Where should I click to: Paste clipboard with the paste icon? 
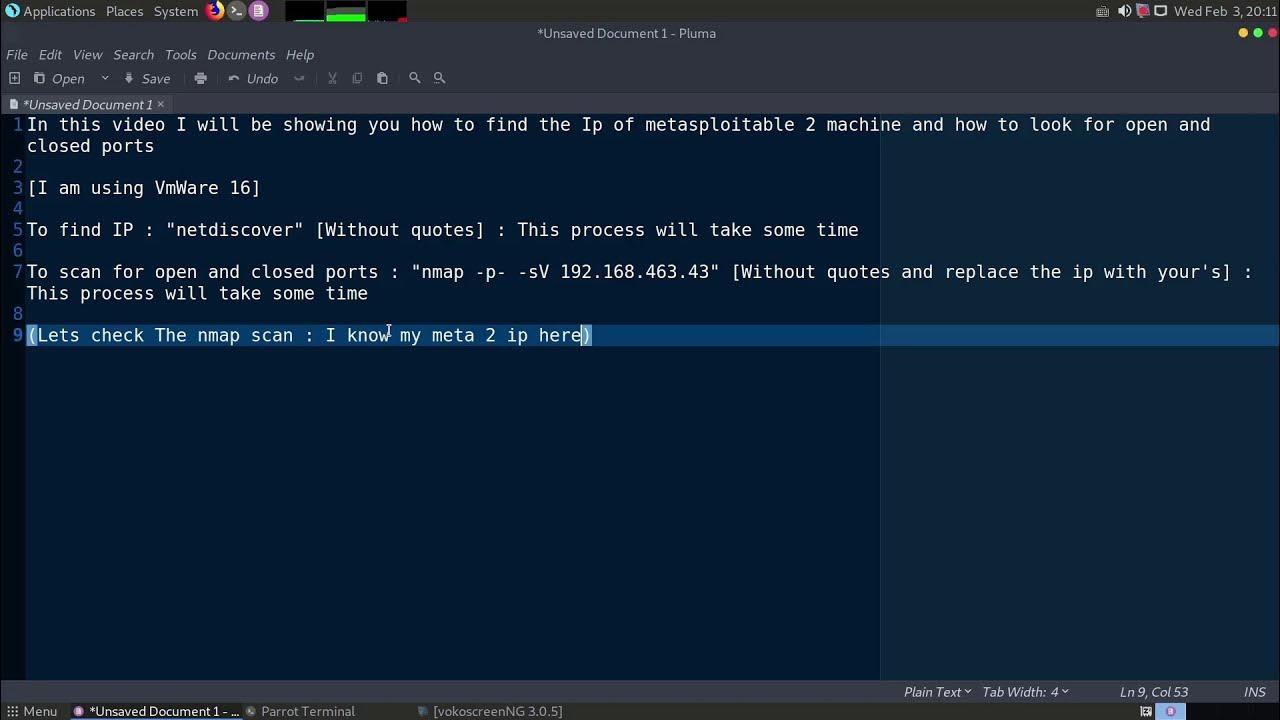(x=382, y=78)
